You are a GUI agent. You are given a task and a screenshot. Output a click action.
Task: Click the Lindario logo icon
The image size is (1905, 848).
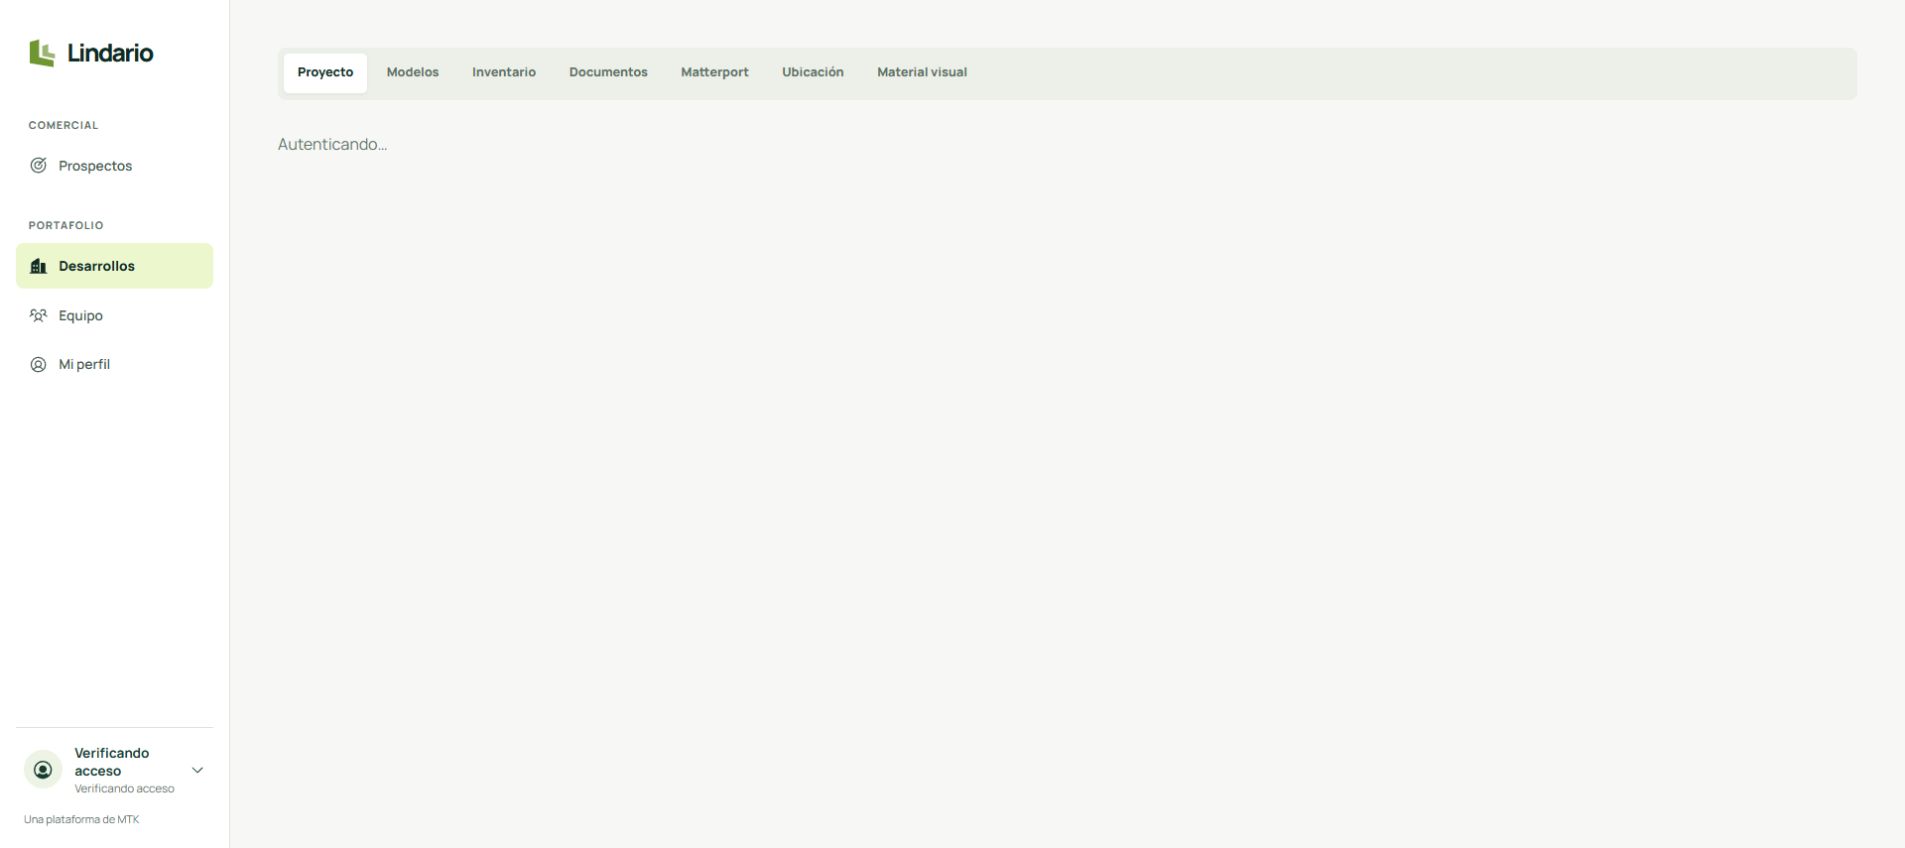tap(41, 53)
